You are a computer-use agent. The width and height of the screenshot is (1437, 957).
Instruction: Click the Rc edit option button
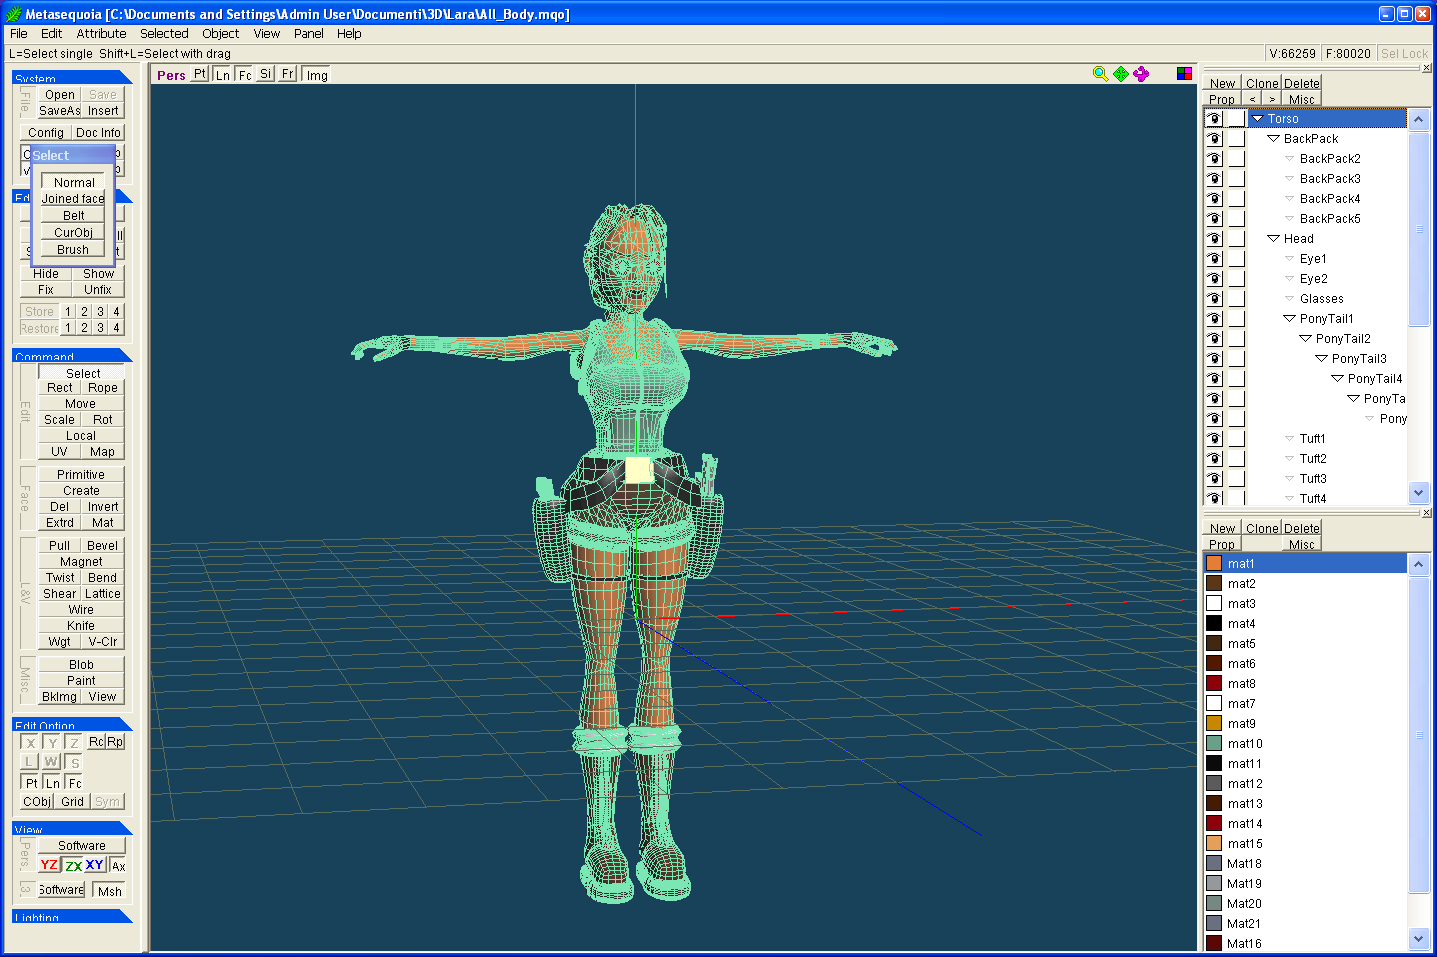96,742
